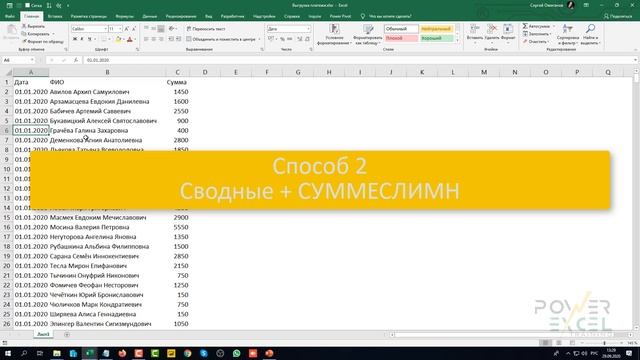Open Find and Select (Найти и выделить)
The image size is (640, 360).
[590, 34]
